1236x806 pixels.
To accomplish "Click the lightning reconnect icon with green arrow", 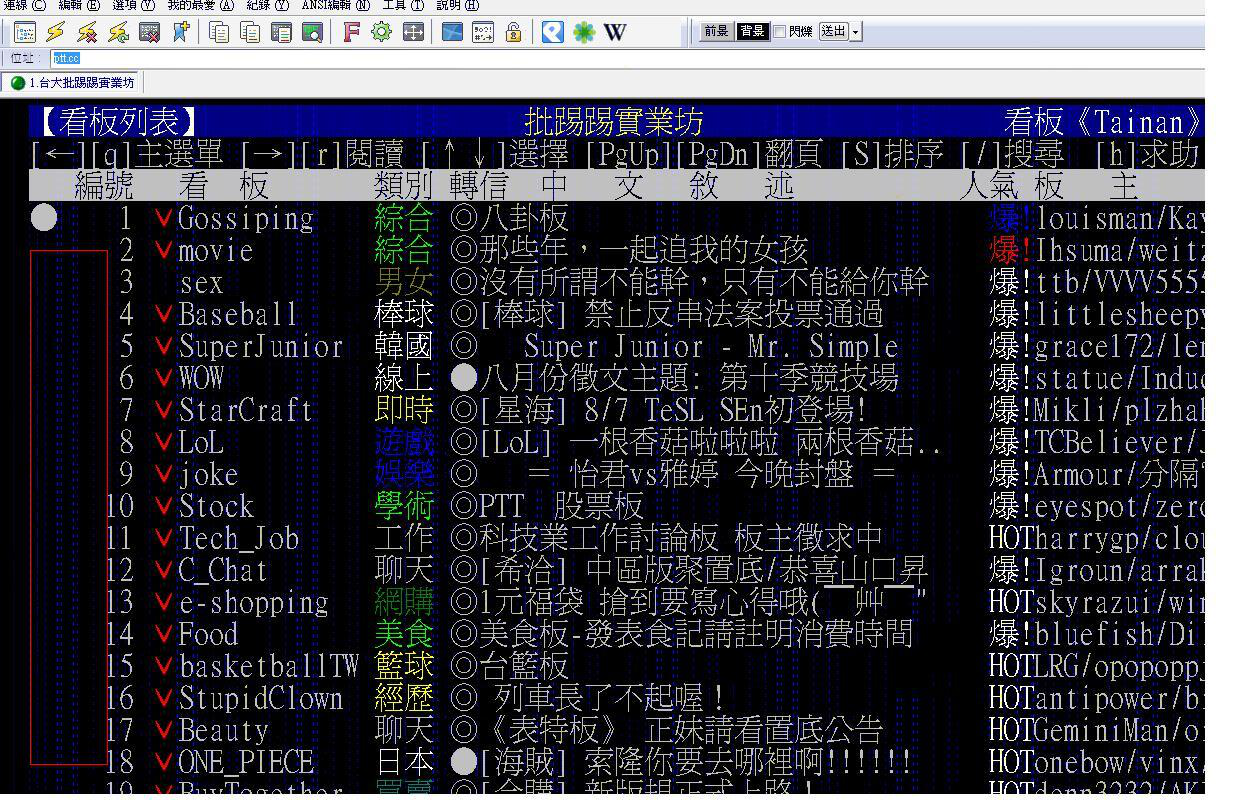I will coord(118,32).
